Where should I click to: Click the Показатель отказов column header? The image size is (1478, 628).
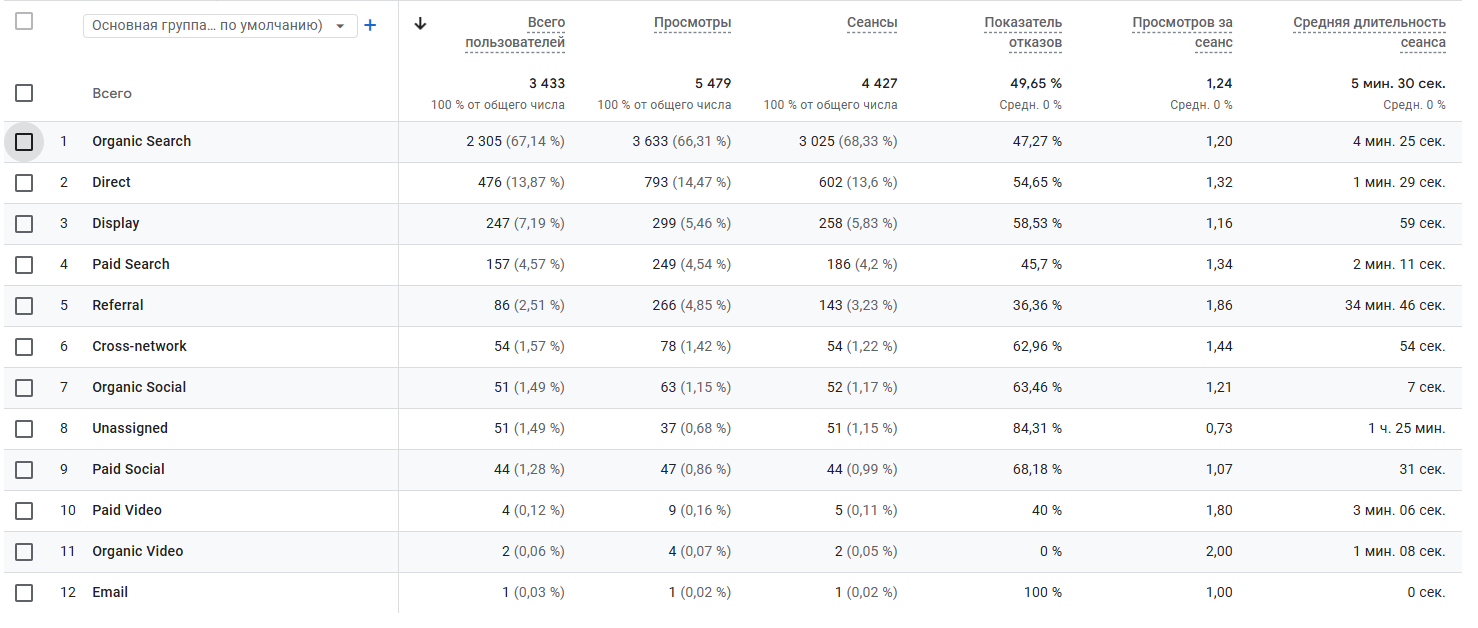tap(1023, 32)
